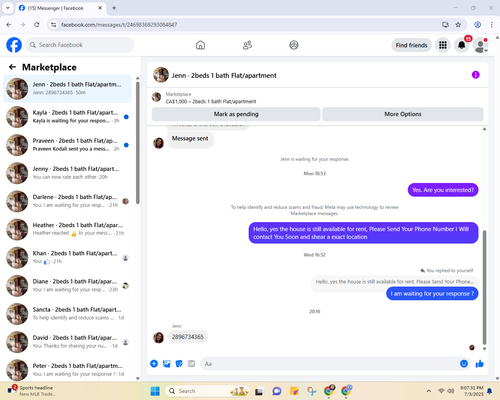Open the notifications bell icon

coord(462,45)
